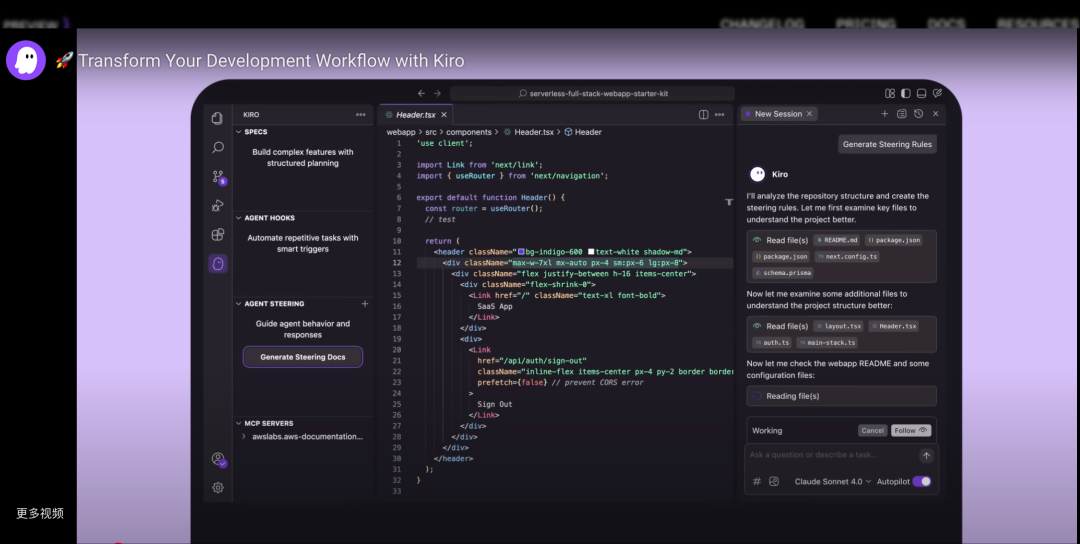Click the split editor icon
The width and height of the screenshot is (1080, 544).
click(703, 115)
